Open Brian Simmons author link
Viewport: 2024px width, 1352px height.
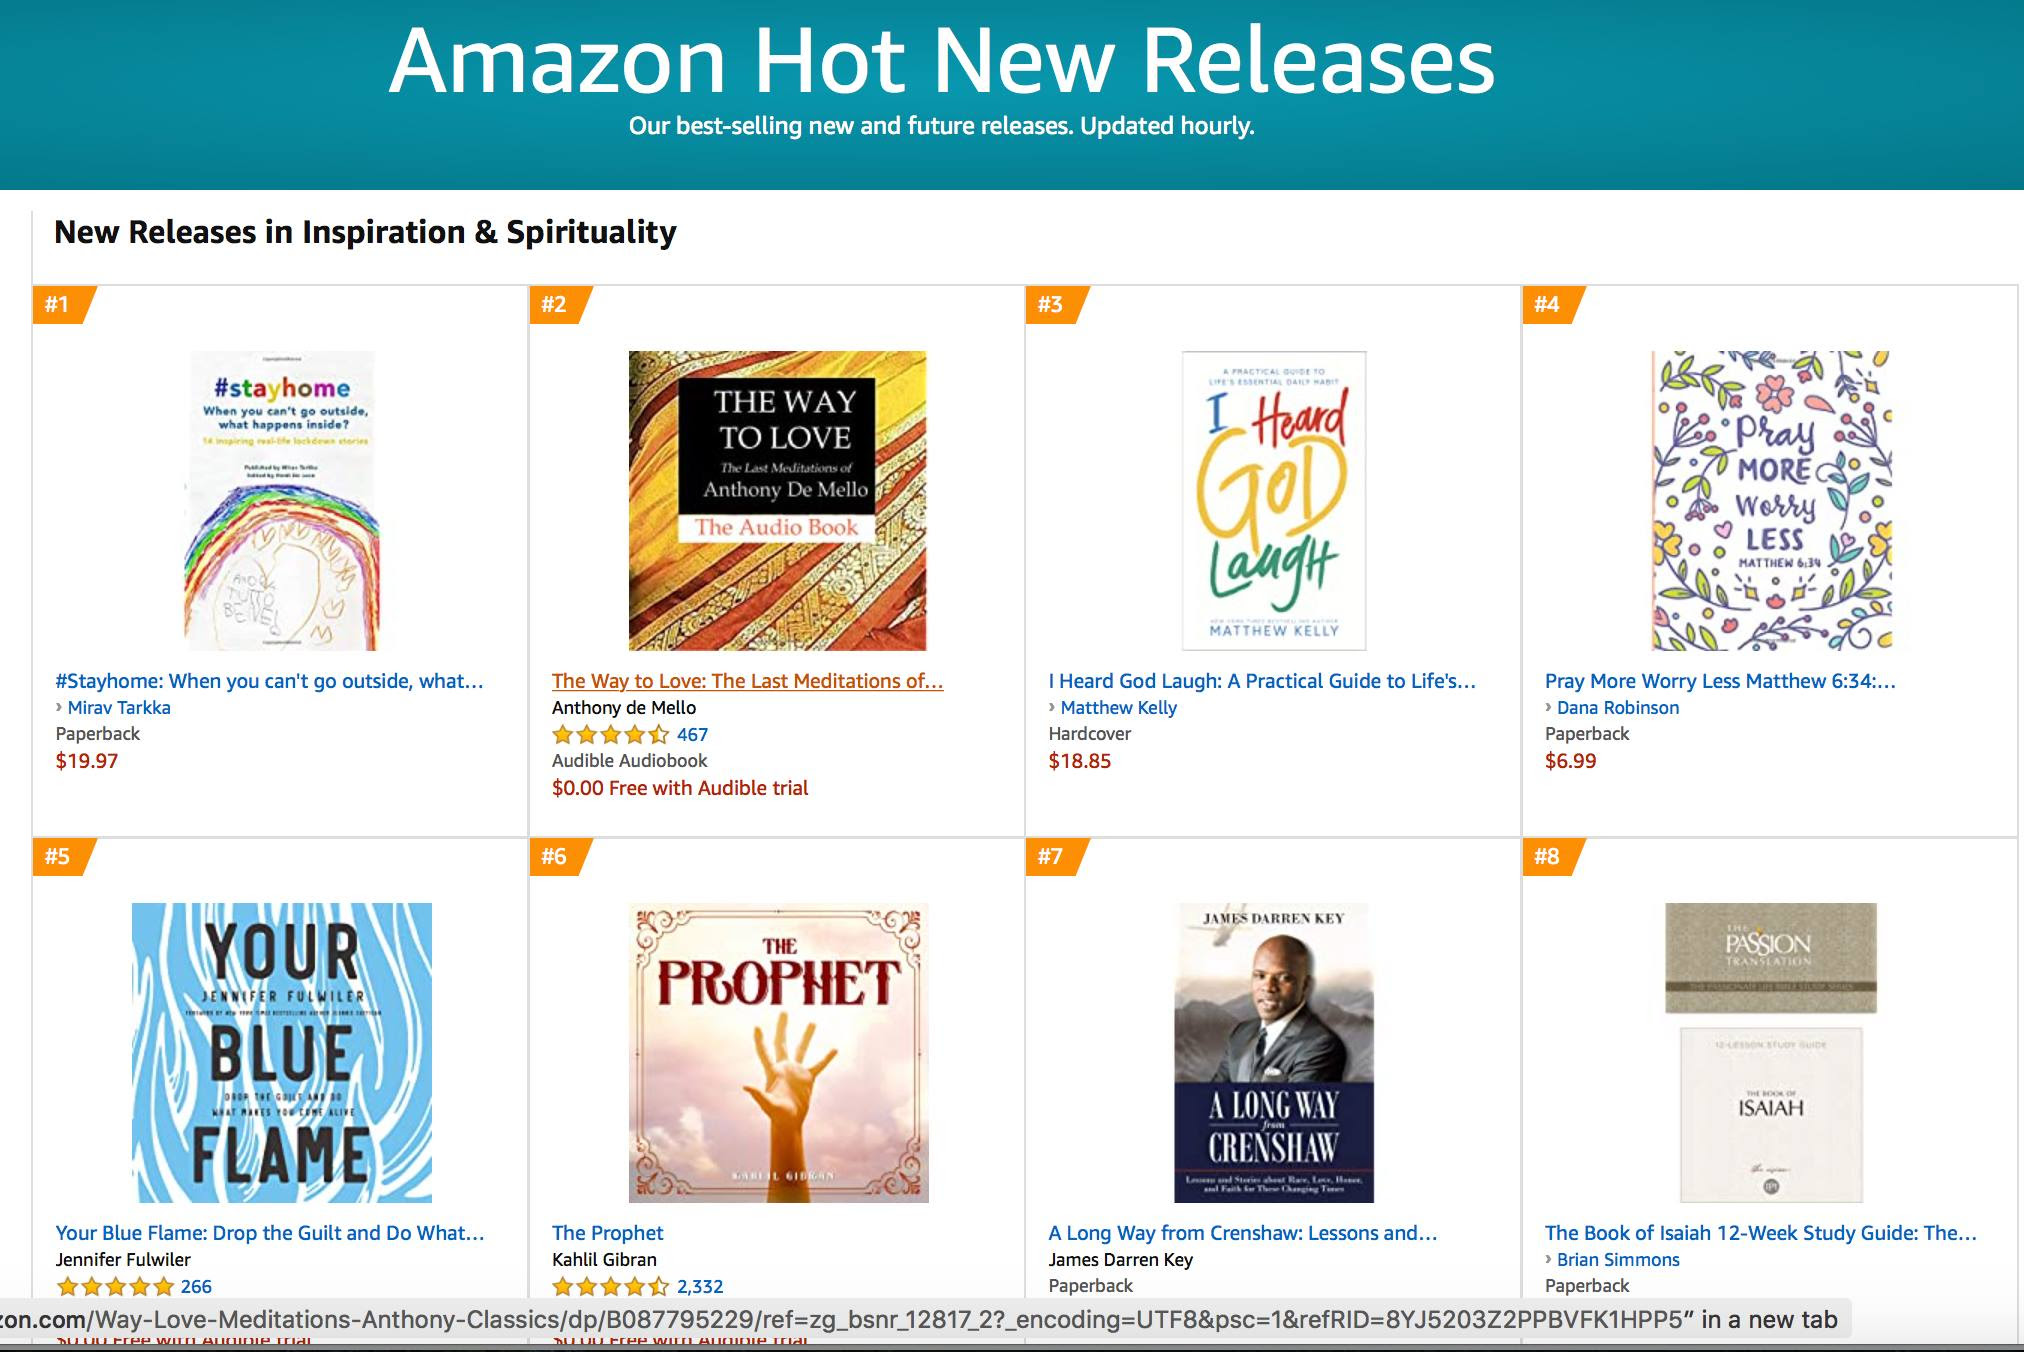coord(1617,1260)
